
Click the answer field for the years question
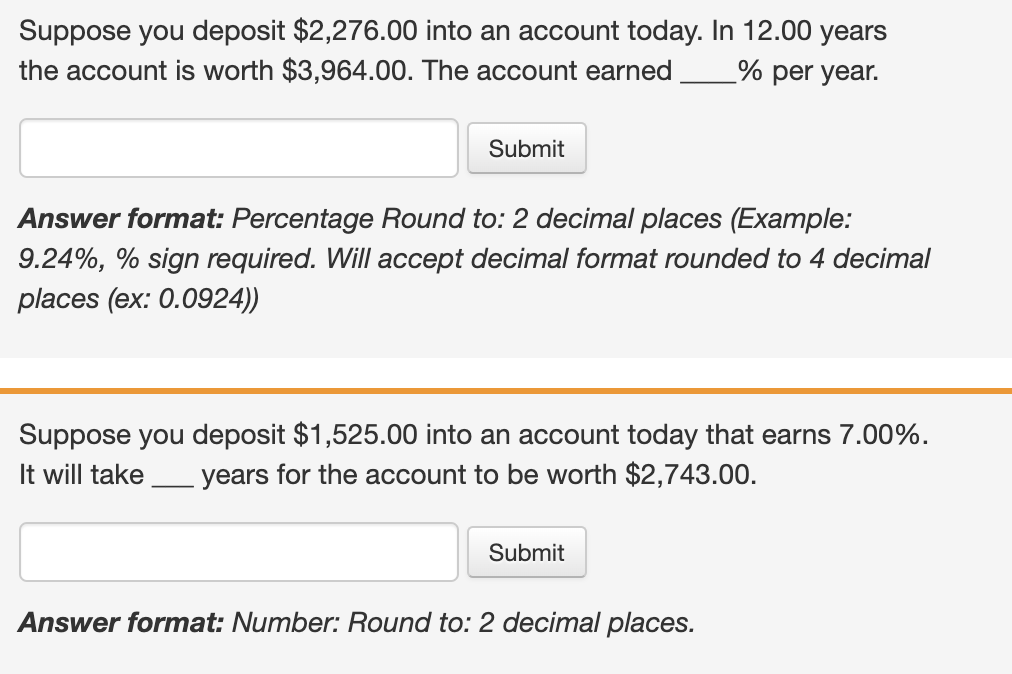[239, 552]
